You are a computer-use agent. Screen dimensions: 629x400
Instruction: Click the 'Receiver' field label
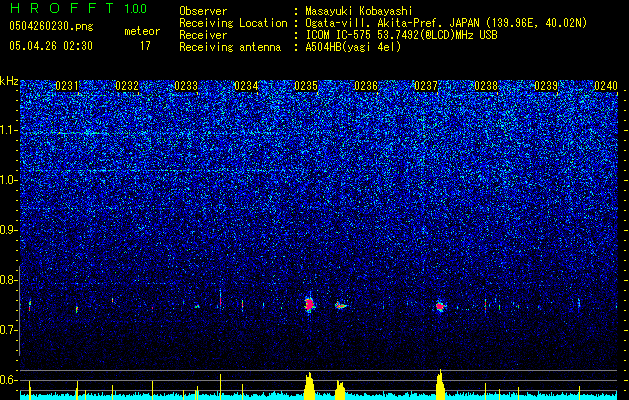(x=203, y=35)
